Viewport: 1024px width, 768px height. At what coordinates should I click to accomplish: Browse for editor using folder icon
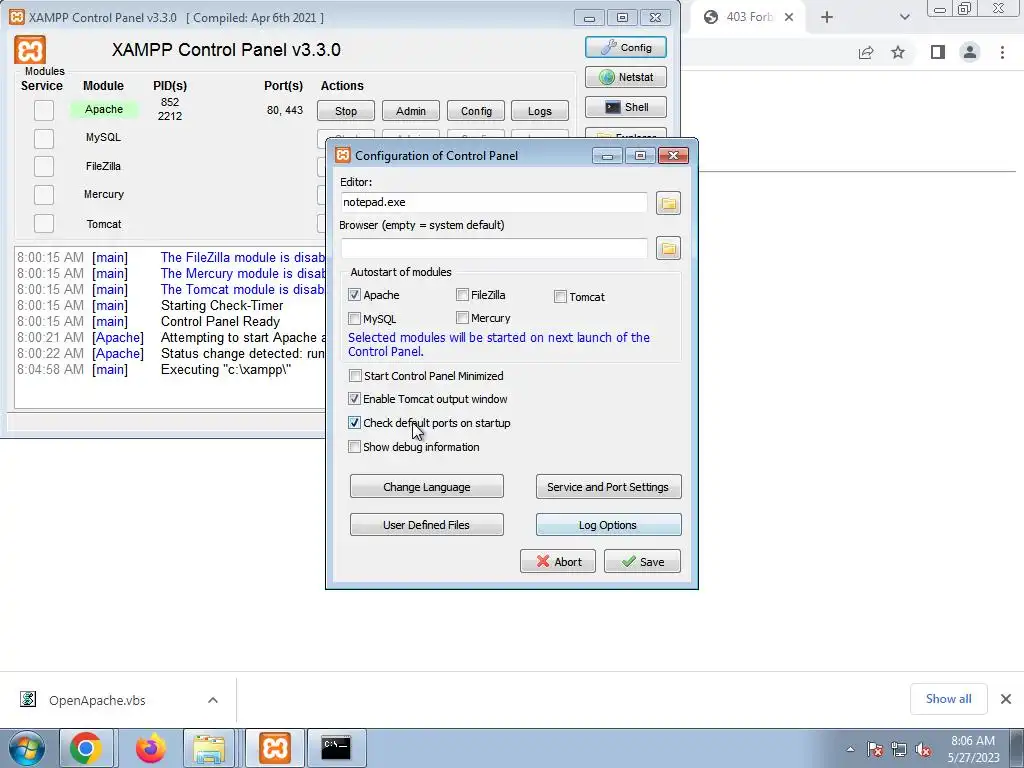[x=668, y=203]
